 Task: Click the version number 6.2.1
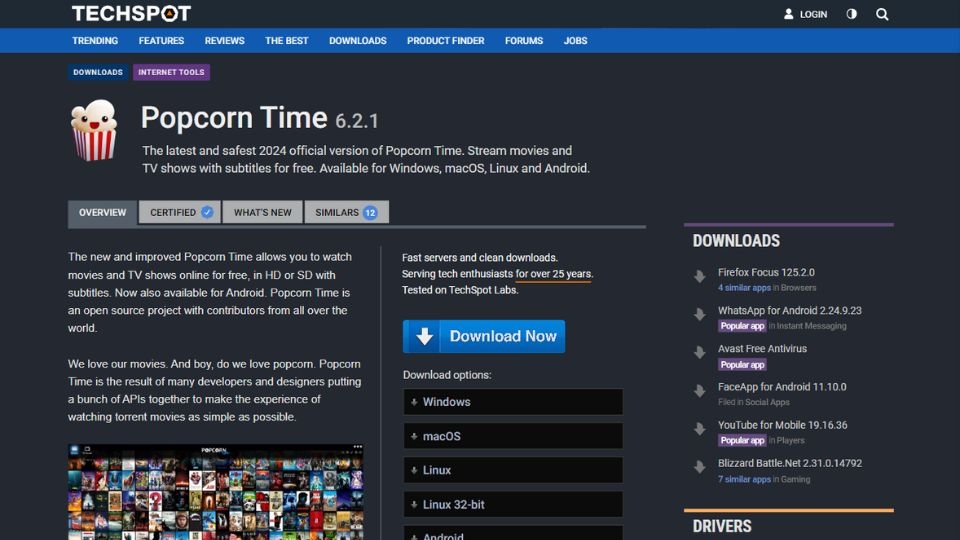point(357,121)
